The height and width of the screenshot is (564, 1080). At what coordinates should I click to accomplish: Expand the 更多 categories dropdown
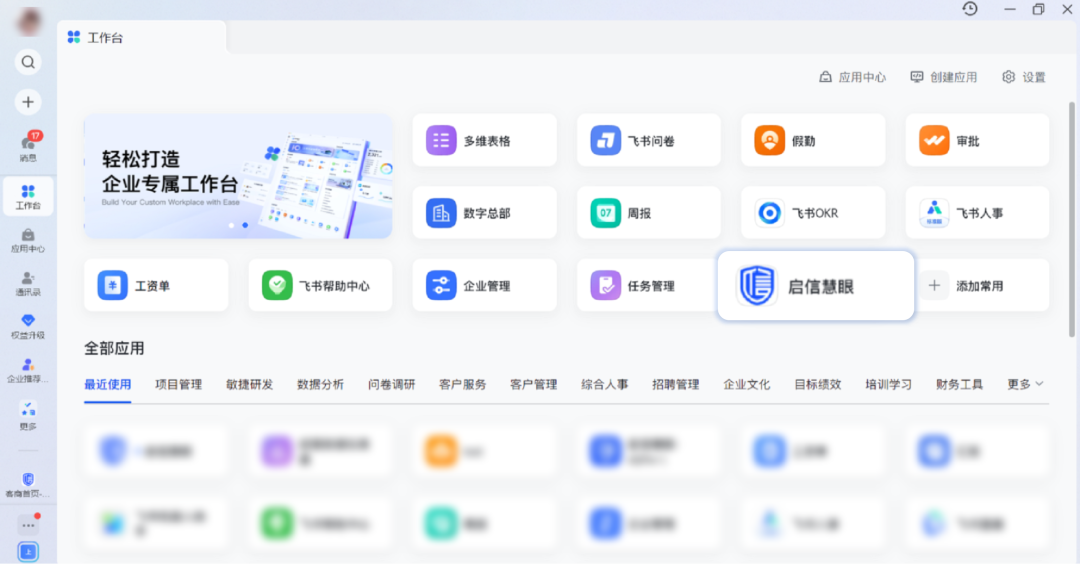click(x=1025, y=384)
